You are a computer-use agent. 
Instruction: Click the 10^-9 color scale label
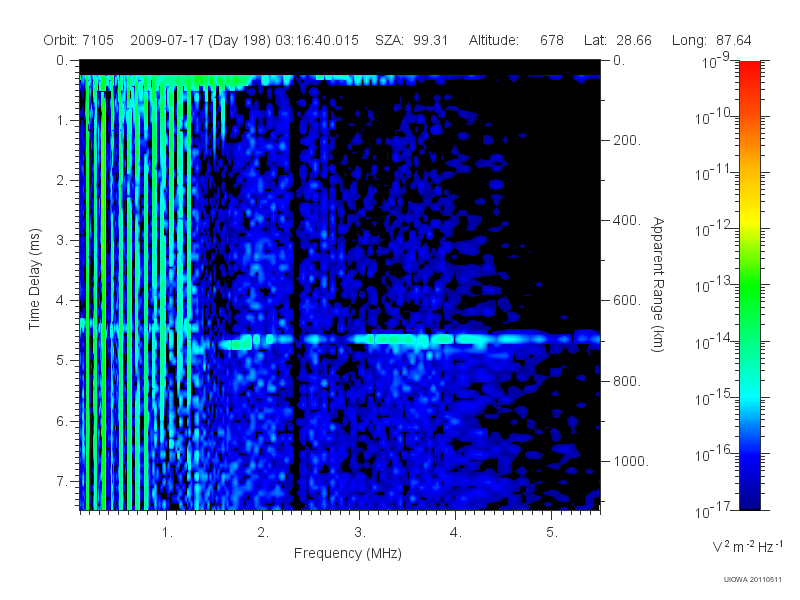click(x=716, y=61)
